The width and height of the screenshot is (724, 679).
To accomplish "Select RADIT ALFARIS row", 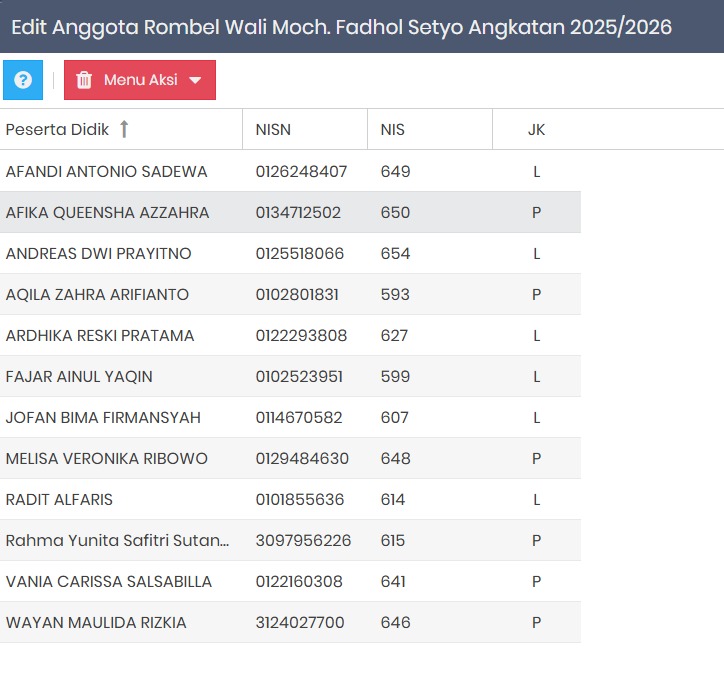I will (59, 499).
